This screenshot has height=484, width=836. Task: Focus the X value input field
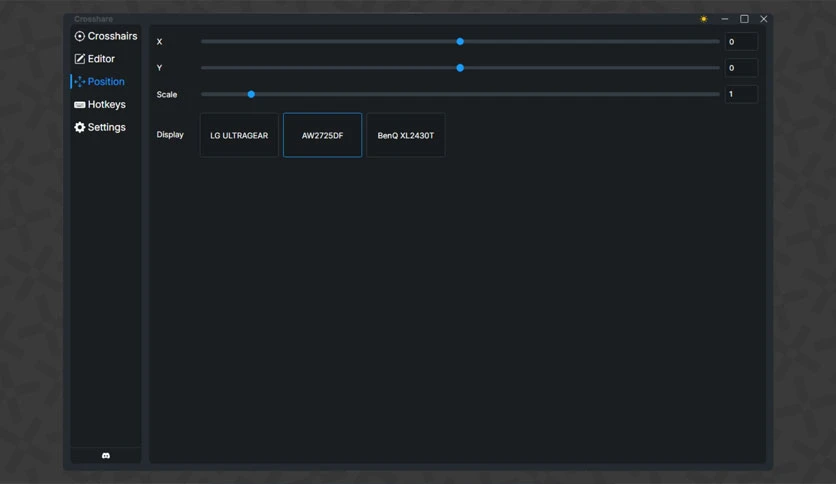pyautogui.click(x=741, y=42)
